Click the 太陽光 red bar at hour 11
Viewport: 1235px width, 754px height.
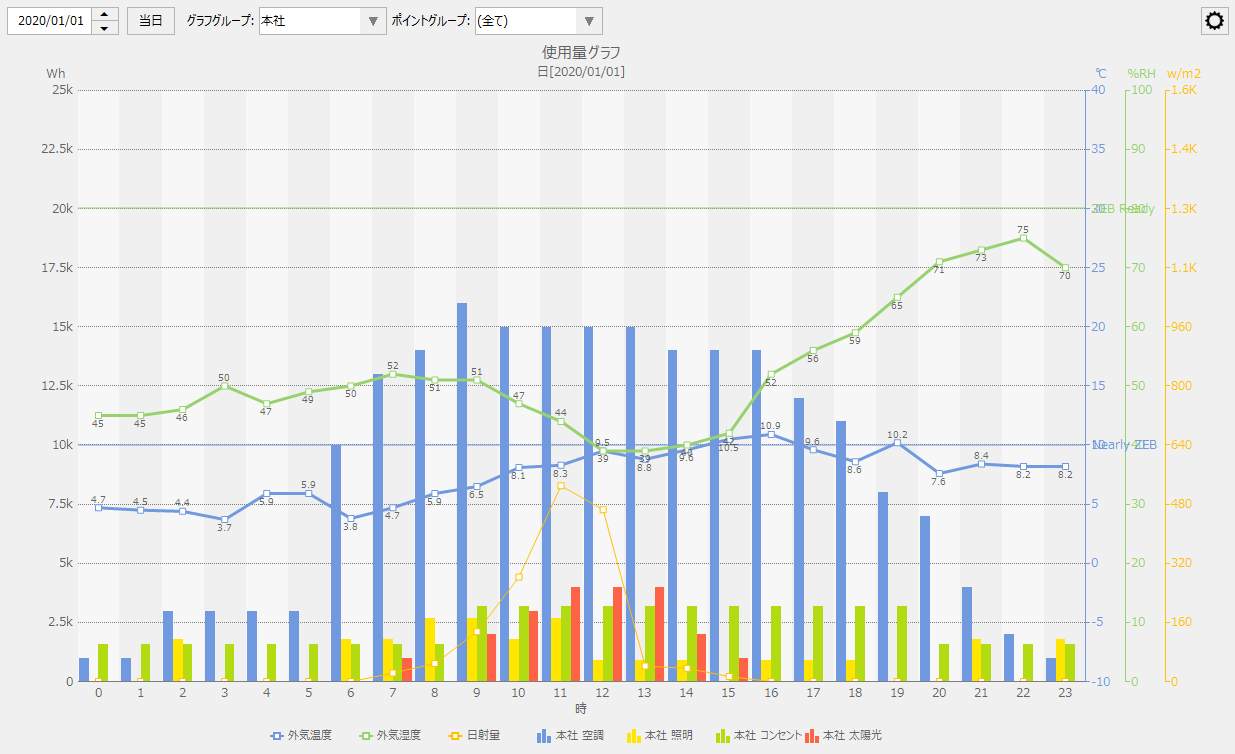pyautogui.click(x=575, y=634)
